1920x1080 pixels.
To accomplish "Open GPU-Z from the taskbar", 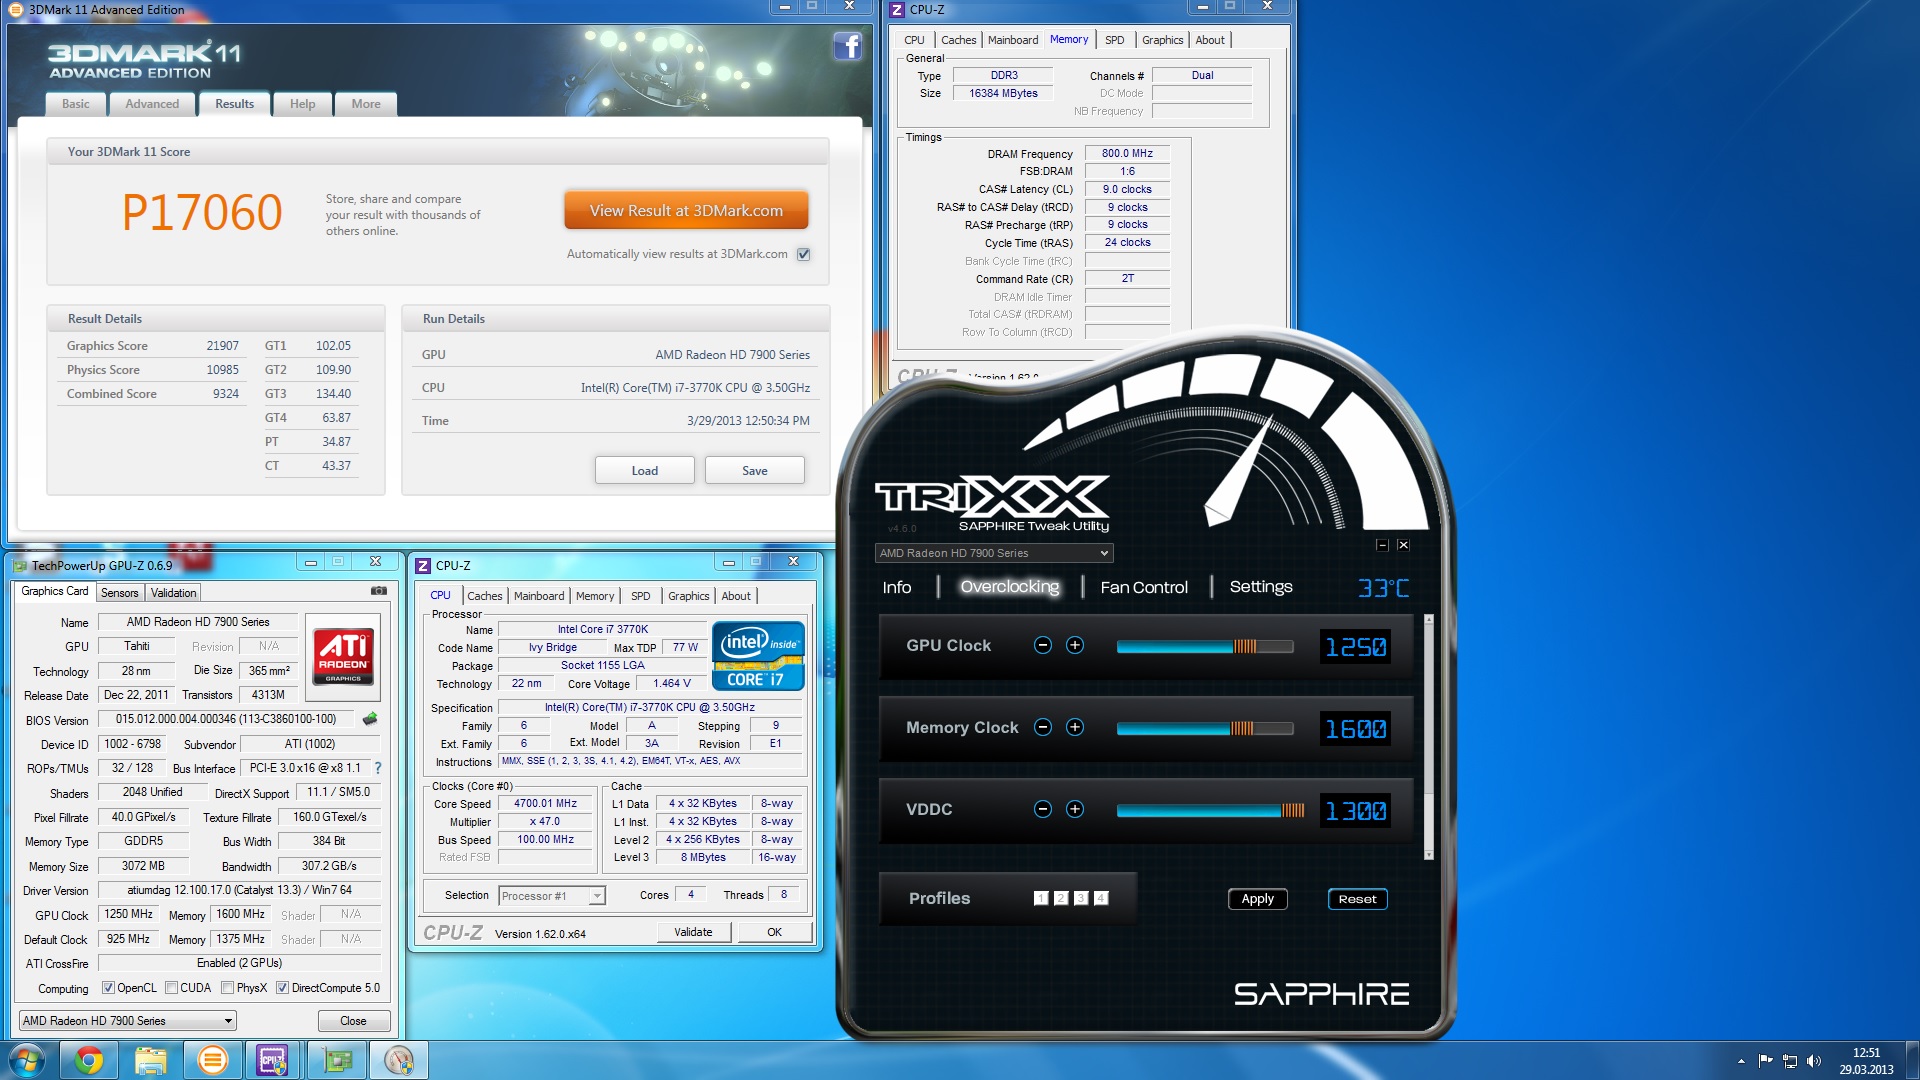I will coord(337,1060).
